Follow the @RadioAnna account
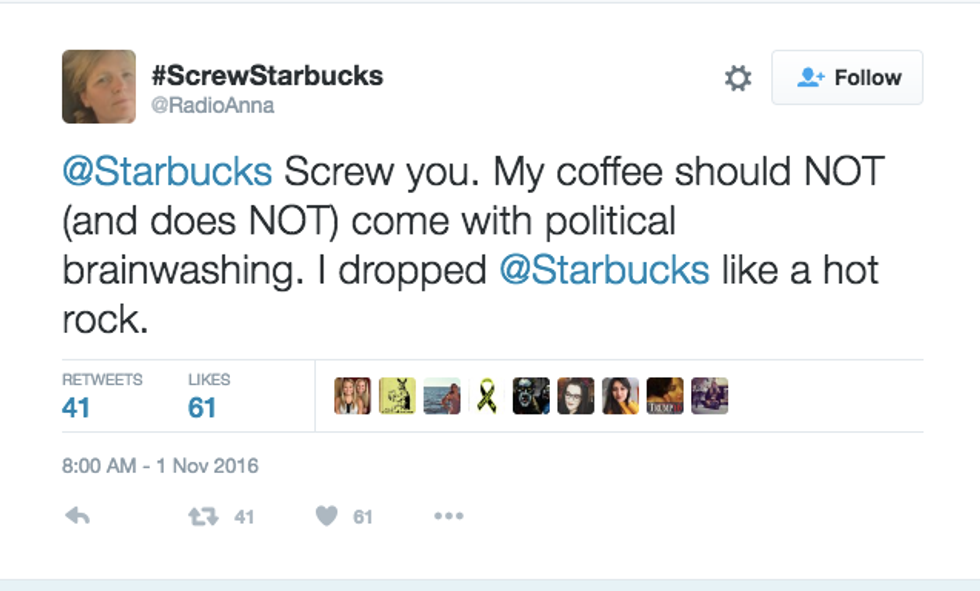Viewport: 980px width, 591px height. [x=847, y=78]
